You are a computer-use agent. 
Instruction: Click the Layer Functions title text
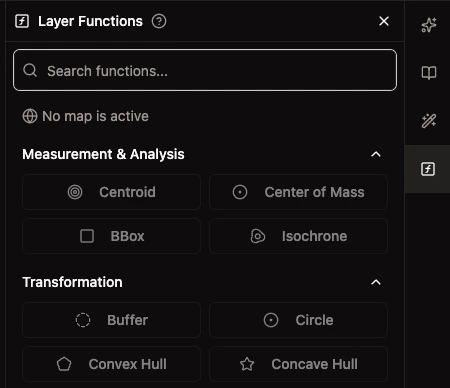90,22
